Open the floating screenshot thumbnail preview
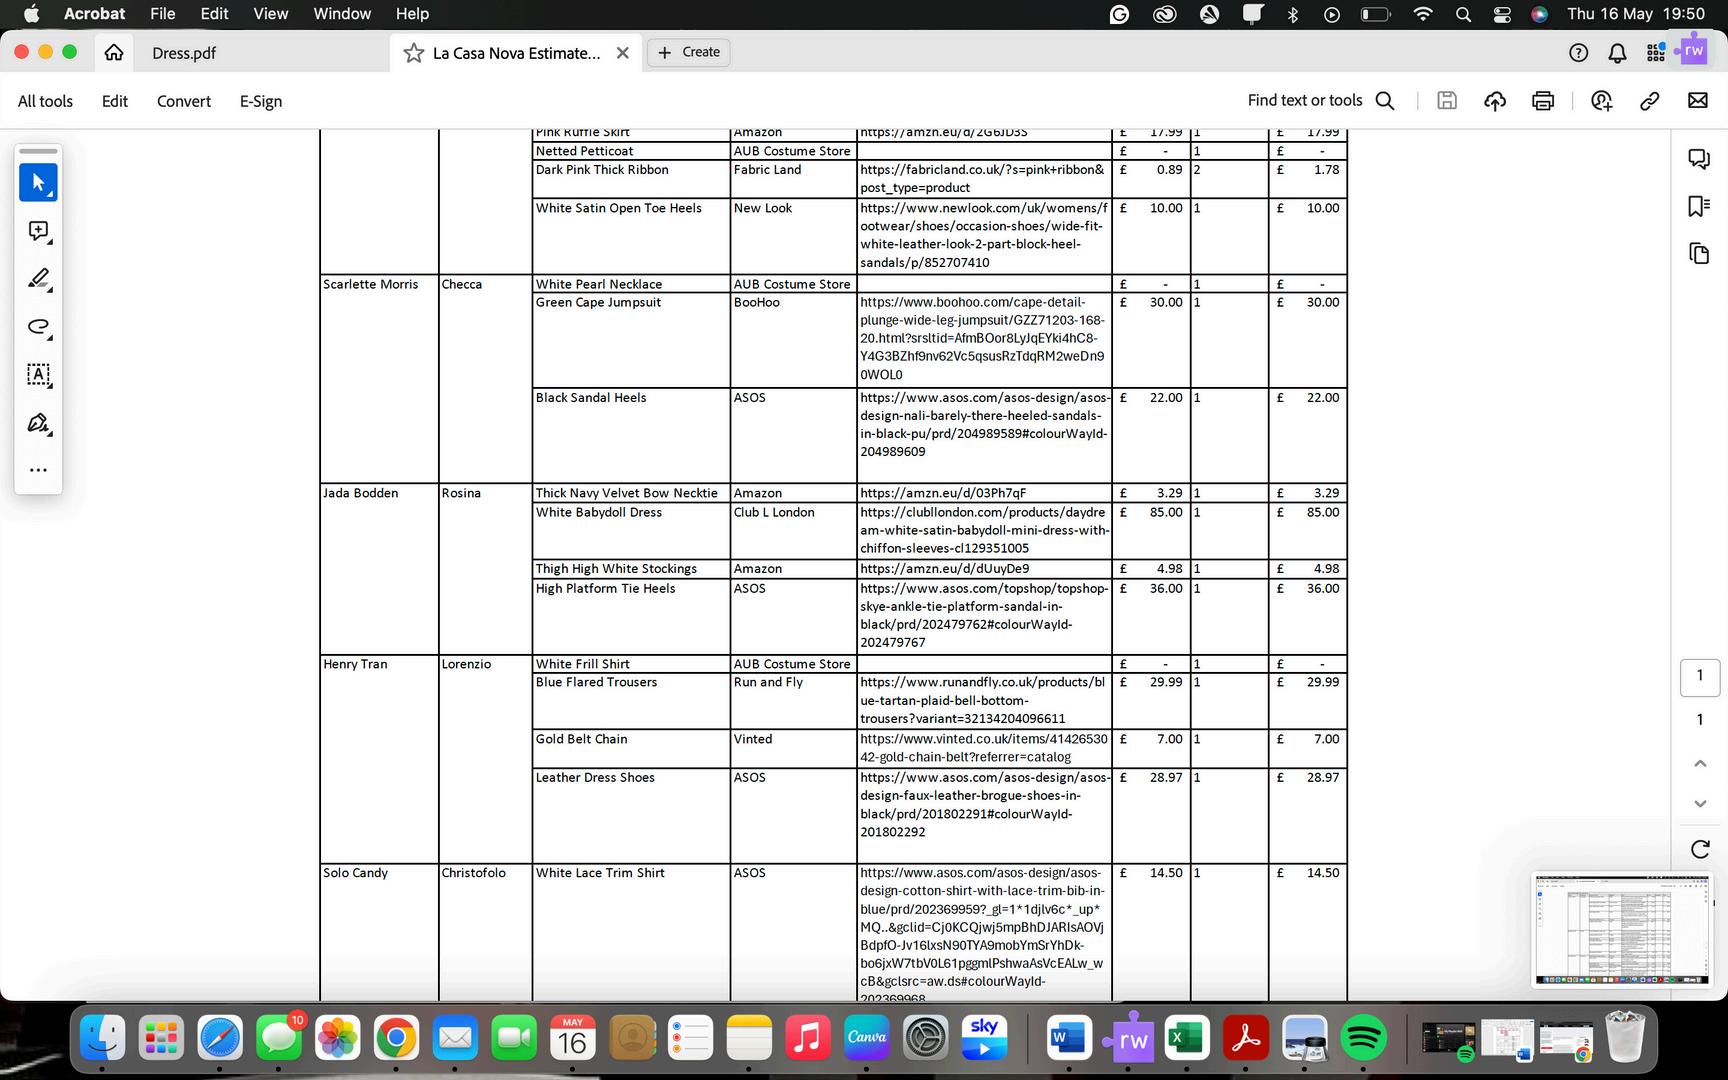This screenshot has width=1728, height=1080. pyautogui.click(x=1622, y=929)
